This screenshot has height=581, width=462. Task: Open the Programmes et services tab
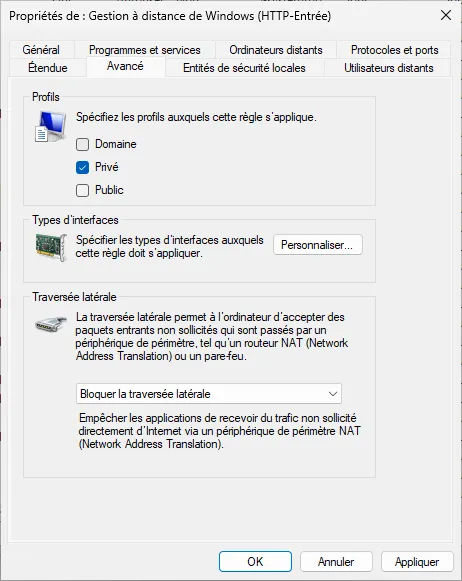[144, 50]
